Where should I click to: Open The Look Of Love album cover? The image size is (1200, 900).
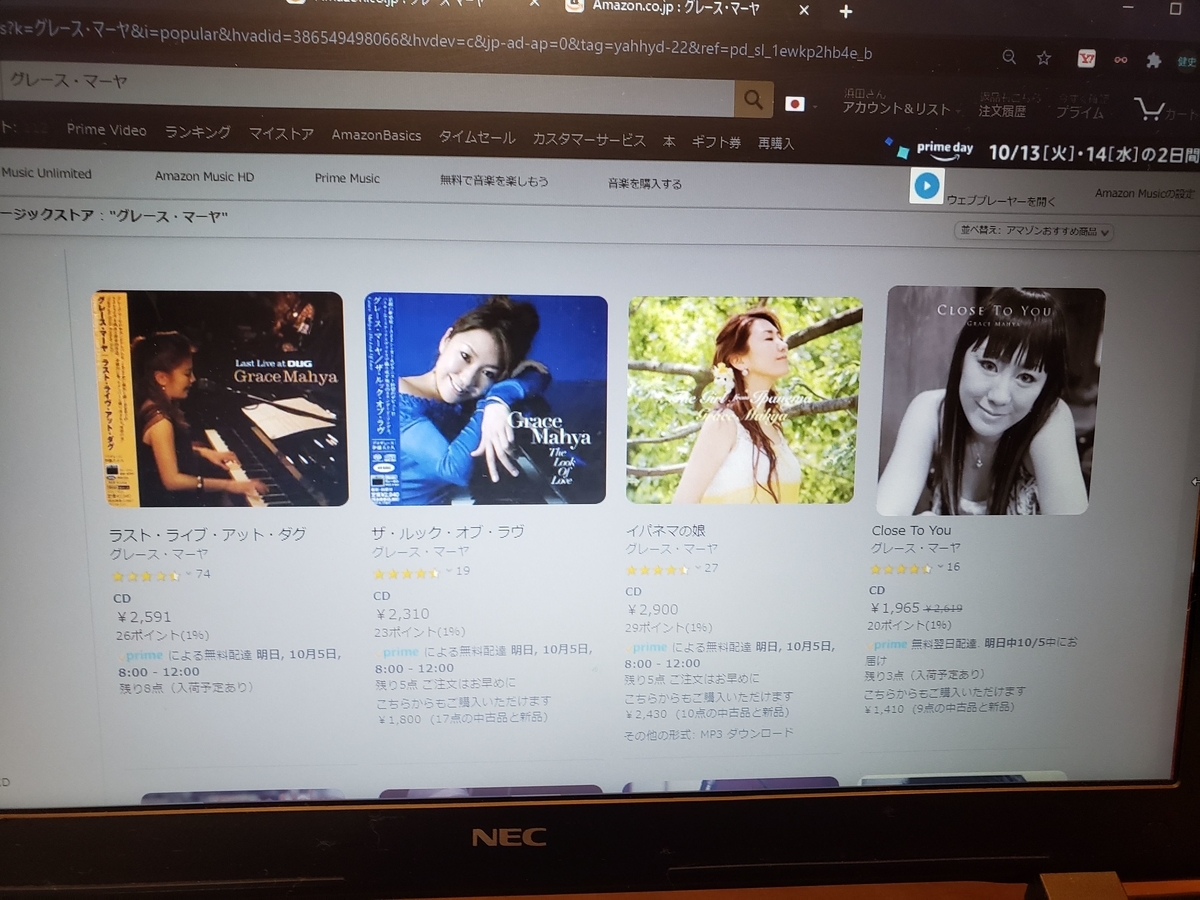point(486,399)
